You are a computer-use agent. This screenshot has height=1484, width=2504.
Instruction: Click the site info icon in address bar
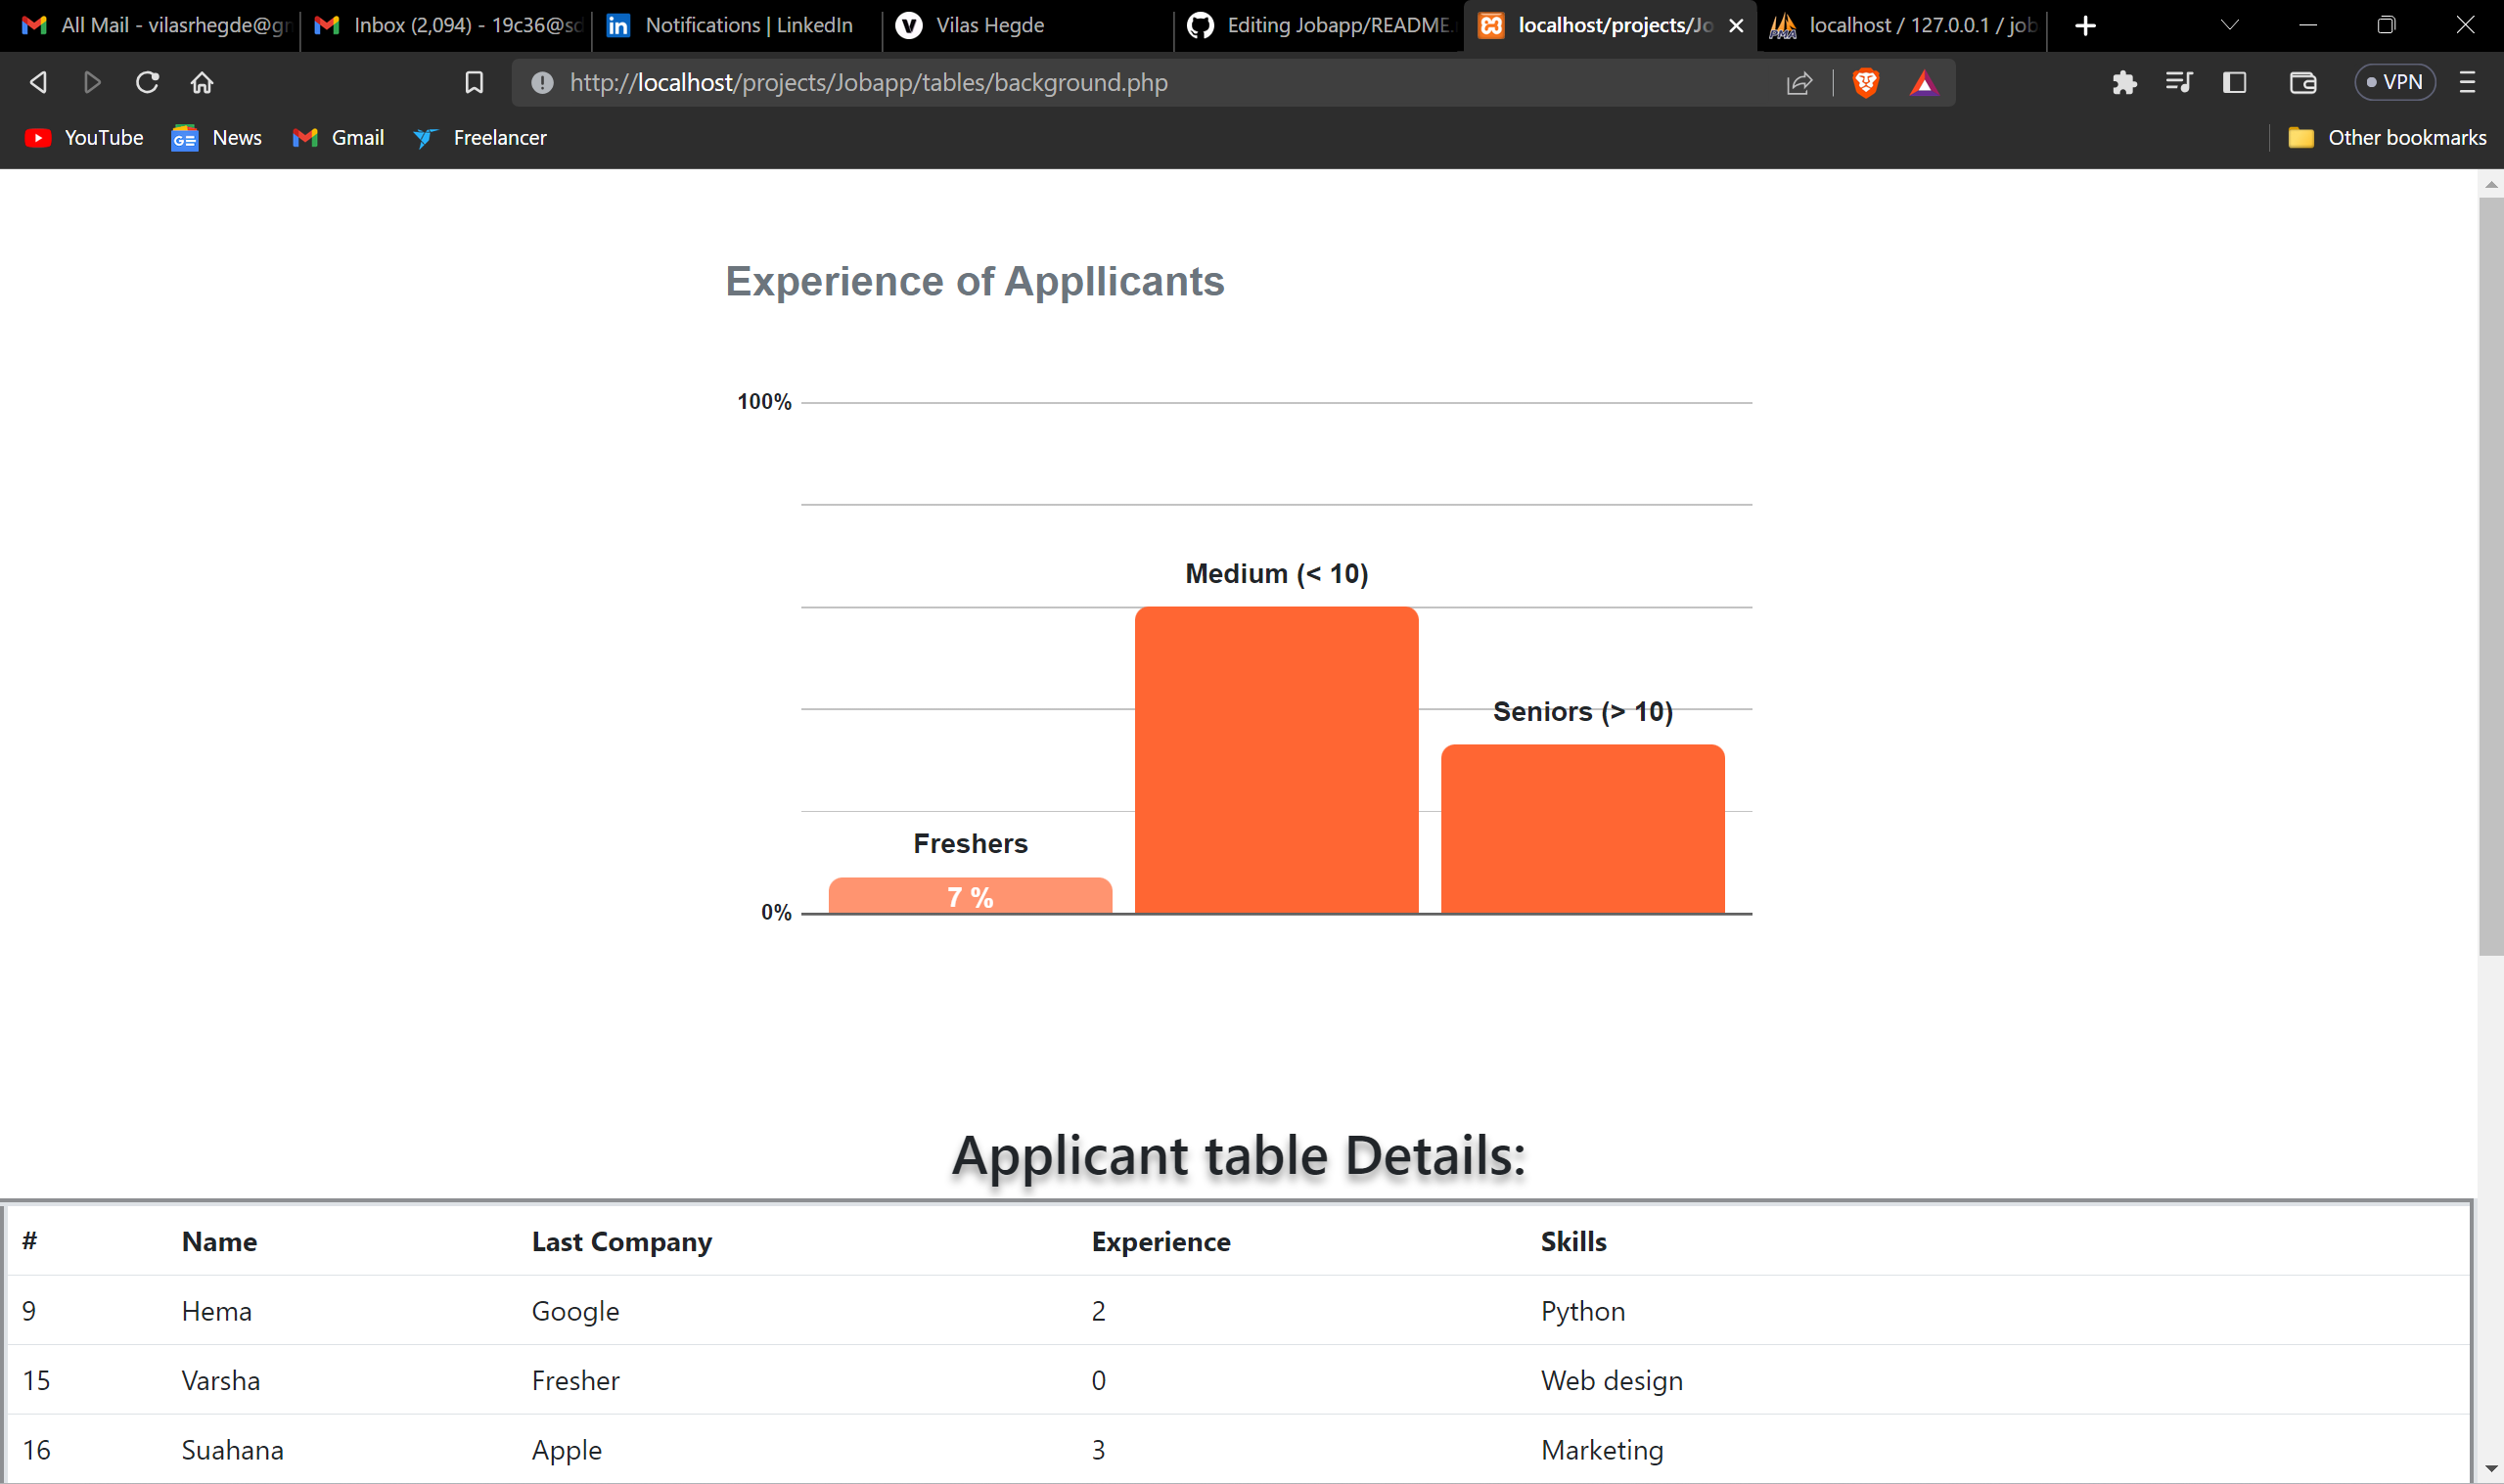pyautogui.click(x=542, y=82)
